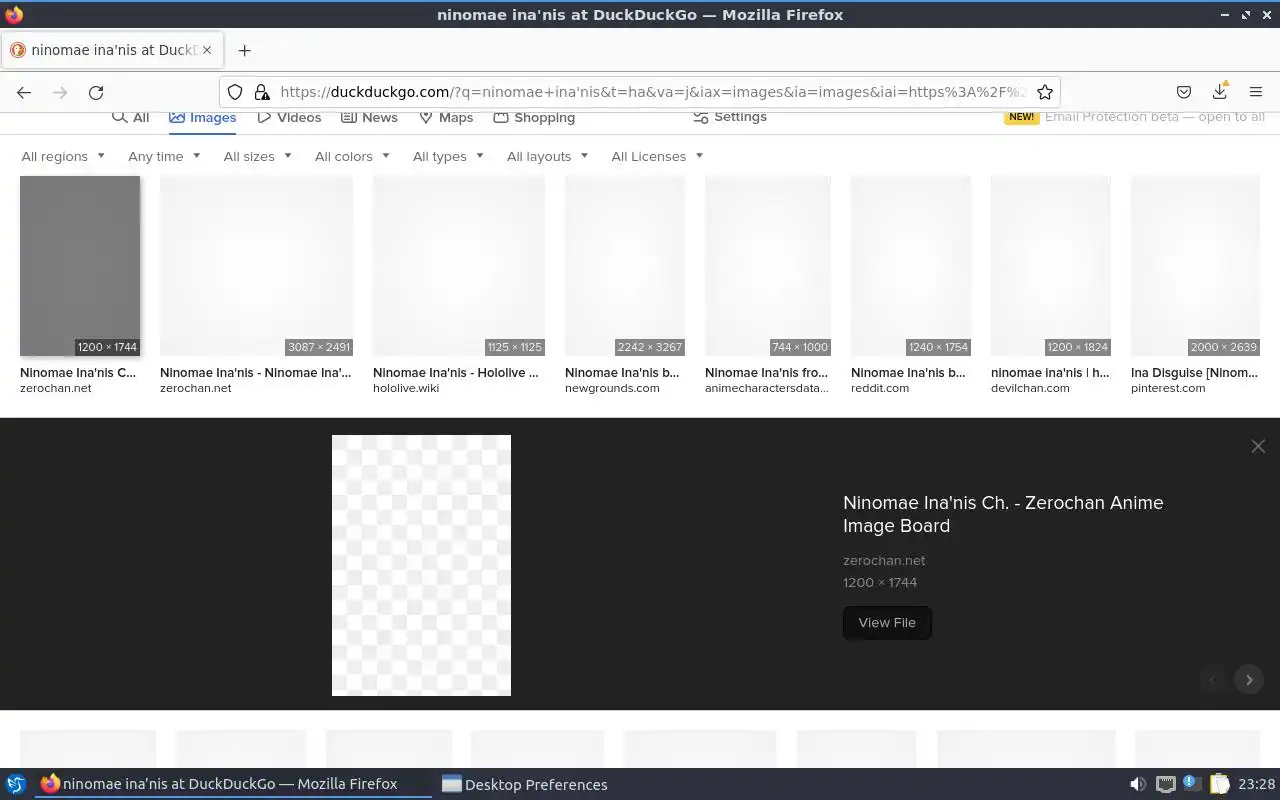Image resolution: width=1280 pixels, height=800 pixels.
Task: Select the 1240 × 1754 reddit thumbnail
Action: tap(911, 266)
